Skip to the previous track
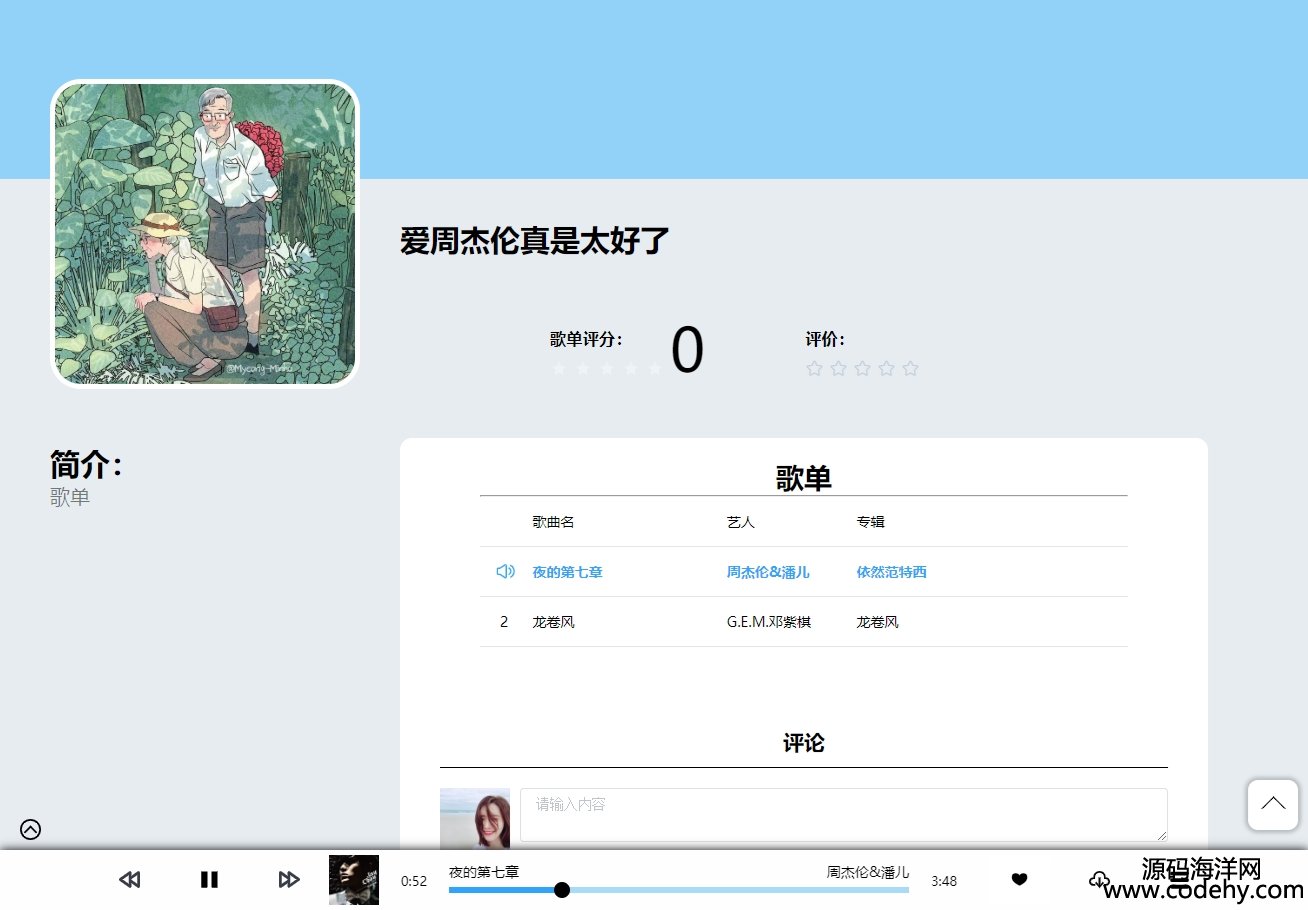This screenshot has height=910, width=1308. (x=129, y=880)
